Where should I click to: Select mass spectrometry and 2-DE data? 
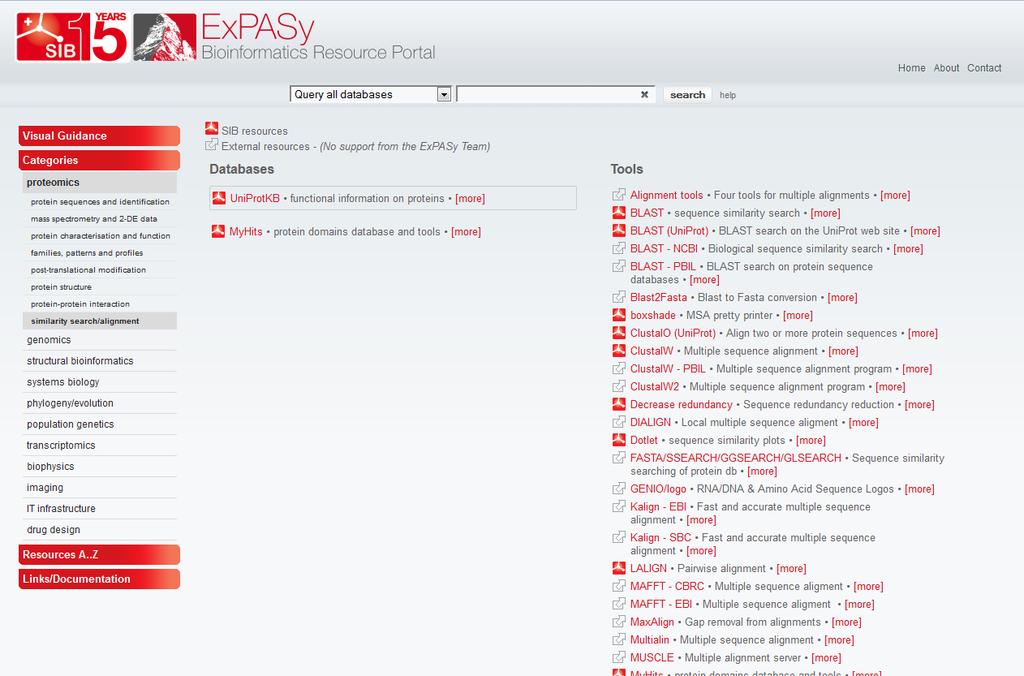pyautogui.click(x=94, y=219)
